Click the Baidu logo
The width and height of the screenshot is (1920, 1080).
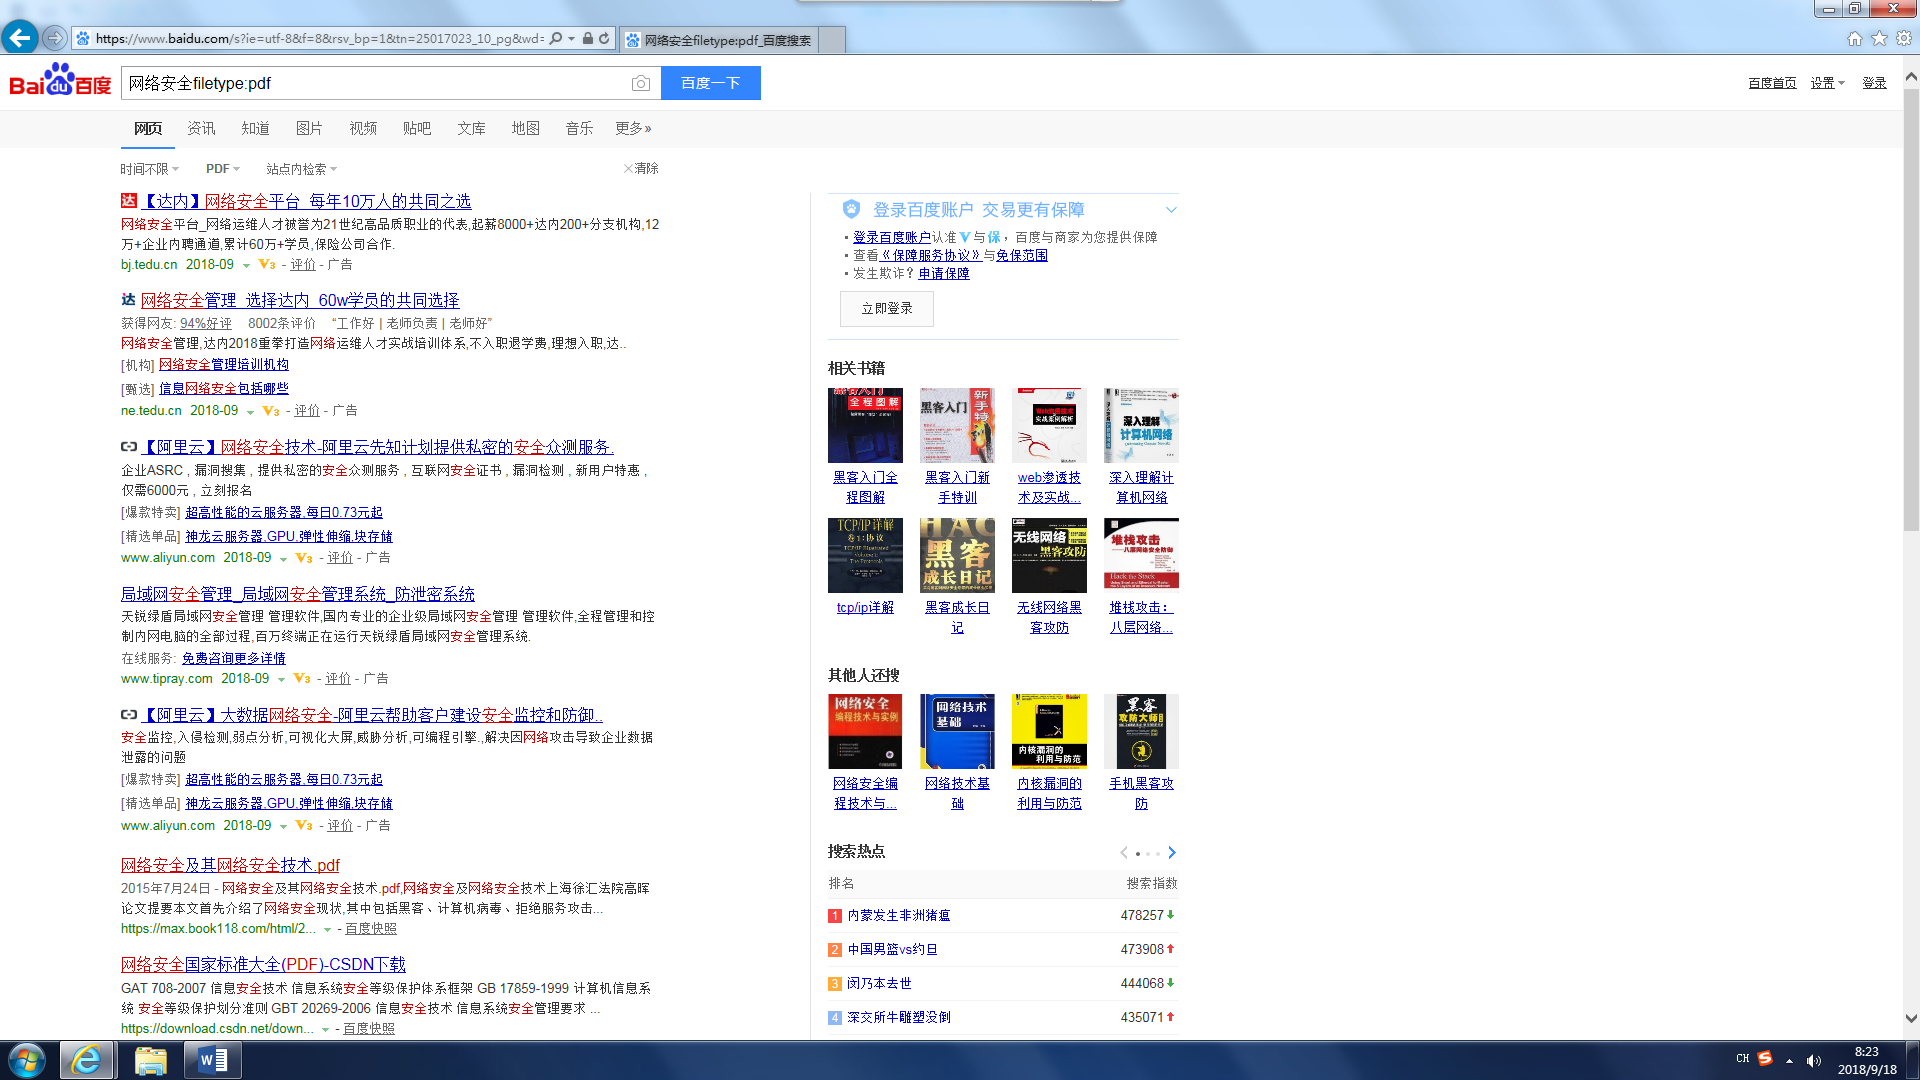tap(60, 80)
